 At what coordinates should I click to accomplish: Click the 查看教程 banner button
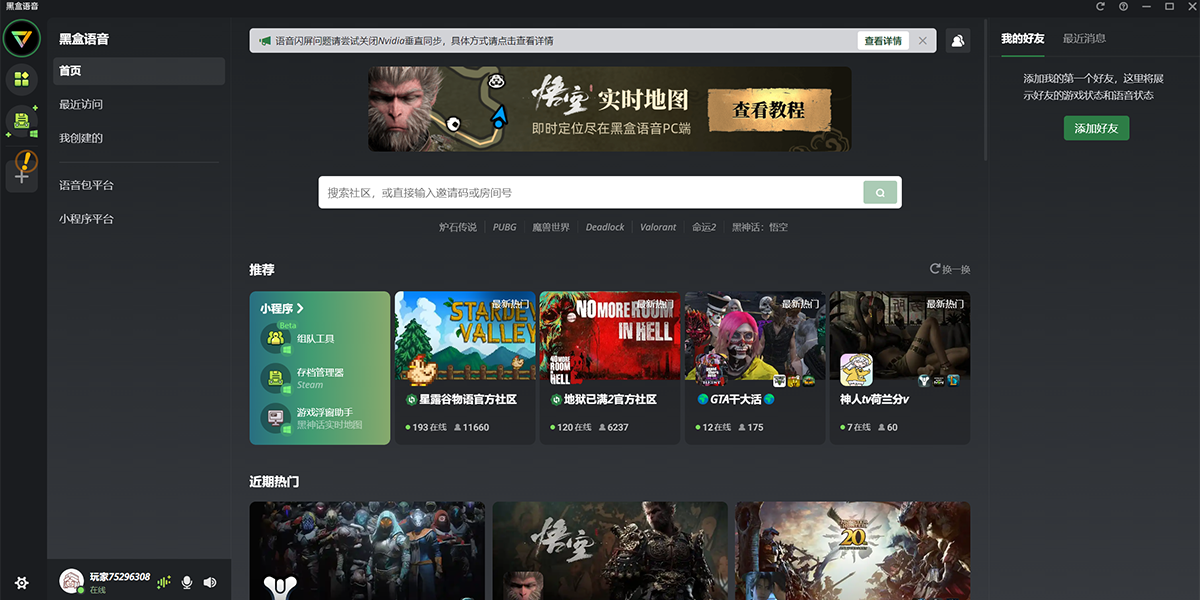tap(768, 110)
